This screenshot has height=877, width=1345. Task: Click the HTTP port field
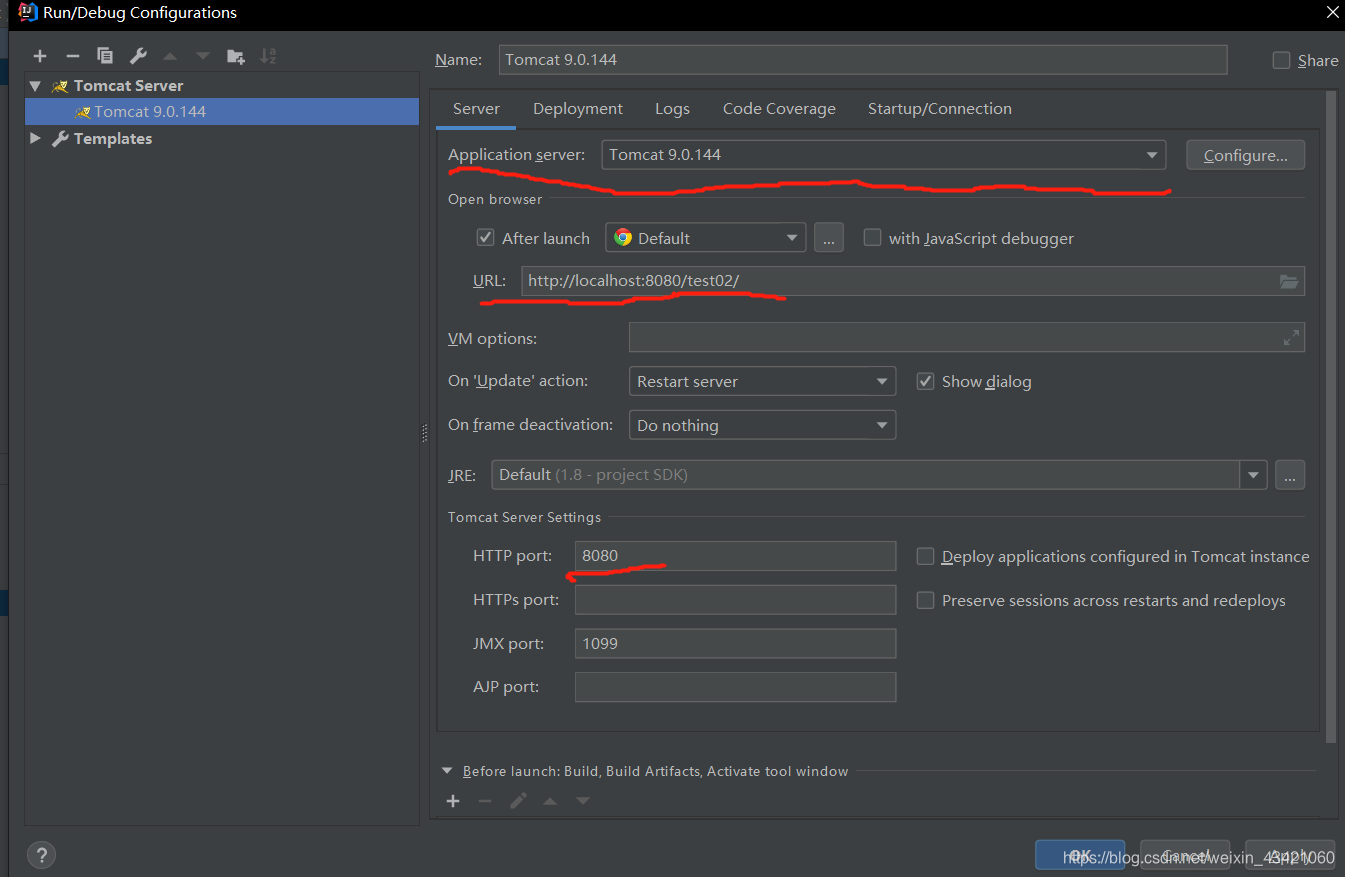[x=735, y=556]
